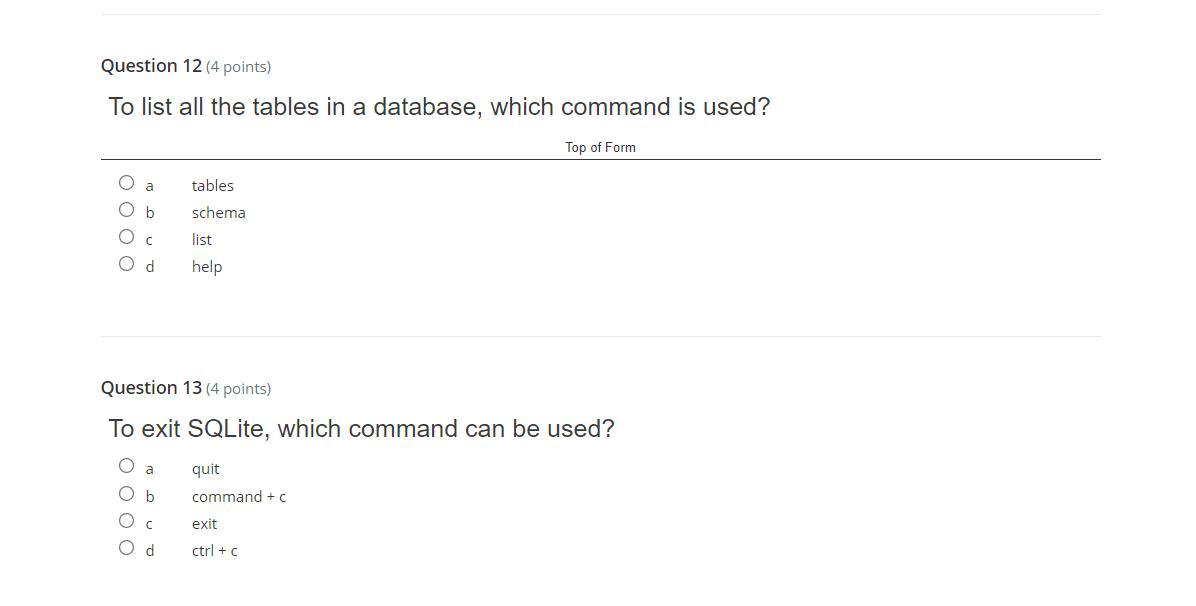Select radio option a 'quit' in Question 13
1196x606 pixels.
point(126,466)
